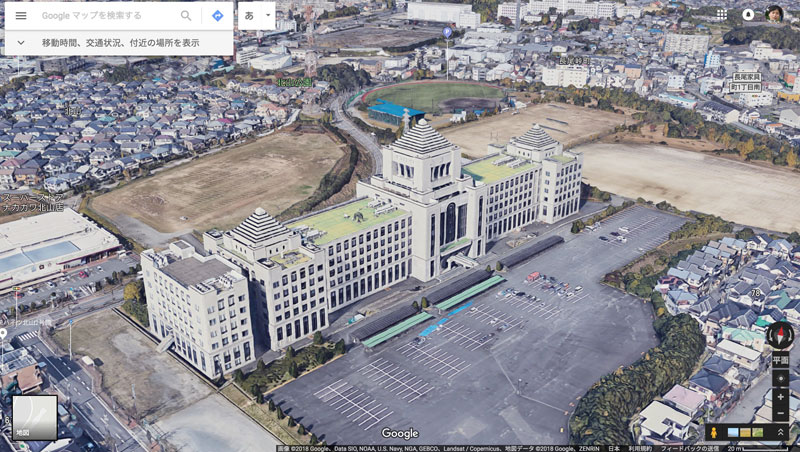Click the compass to reset orientation
The image size is (800, 452).
pos(780,336)
